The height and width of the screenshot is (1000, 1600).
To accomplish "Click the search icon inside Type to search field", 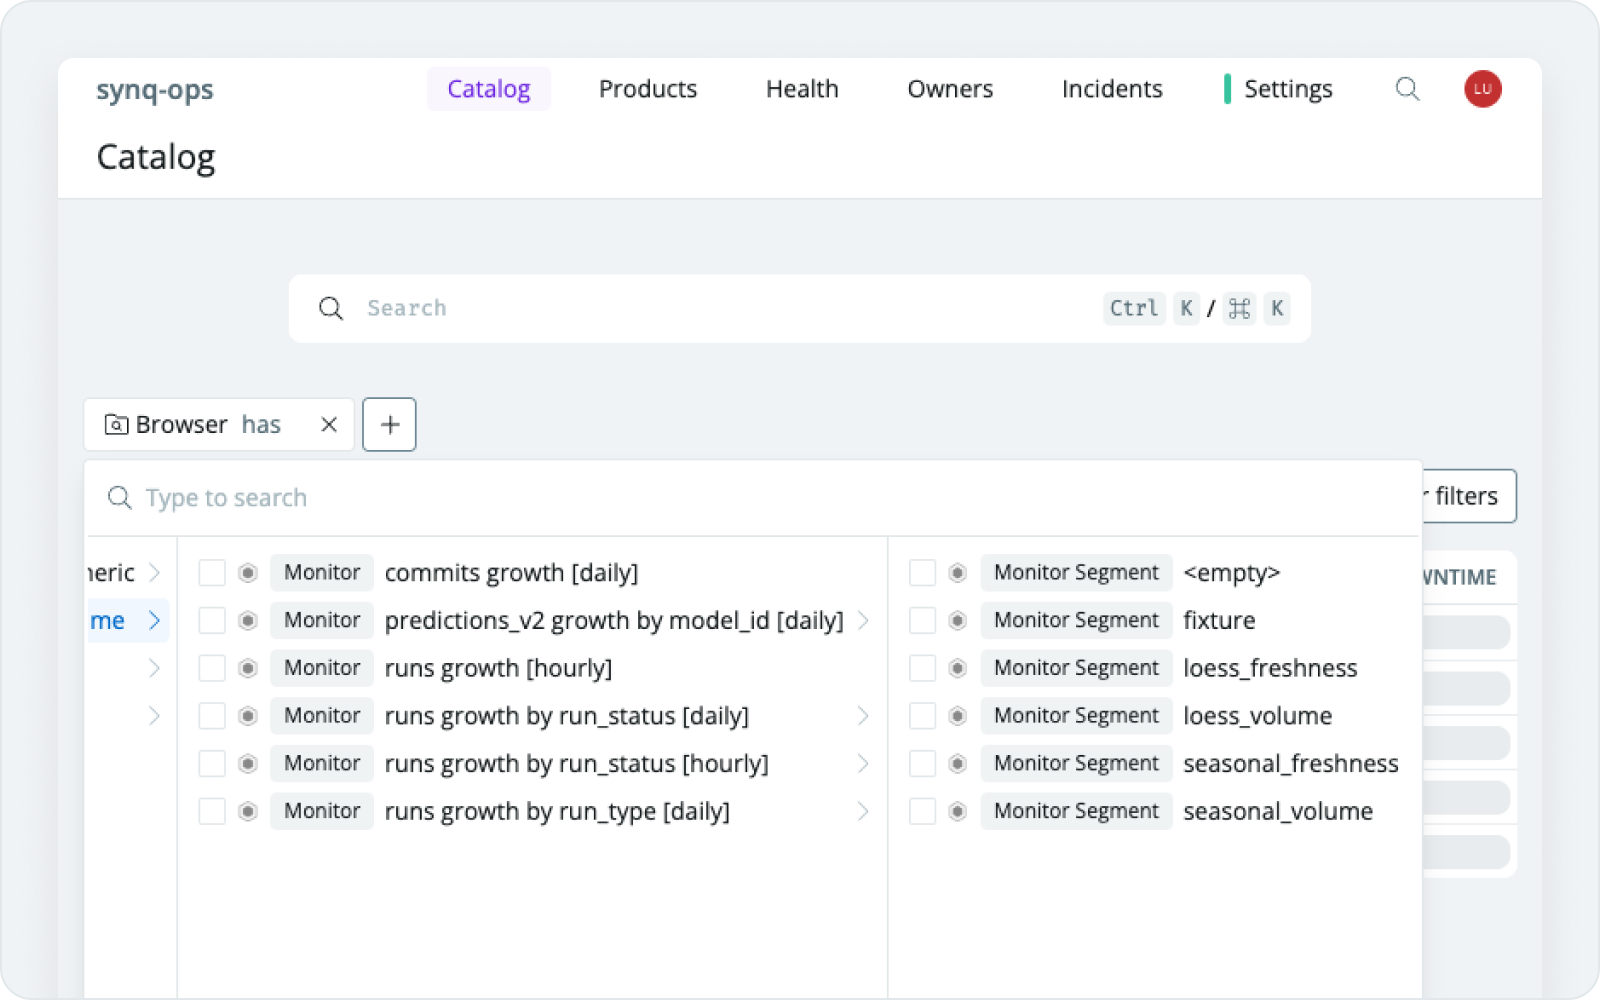I will (x=120, y=497).
